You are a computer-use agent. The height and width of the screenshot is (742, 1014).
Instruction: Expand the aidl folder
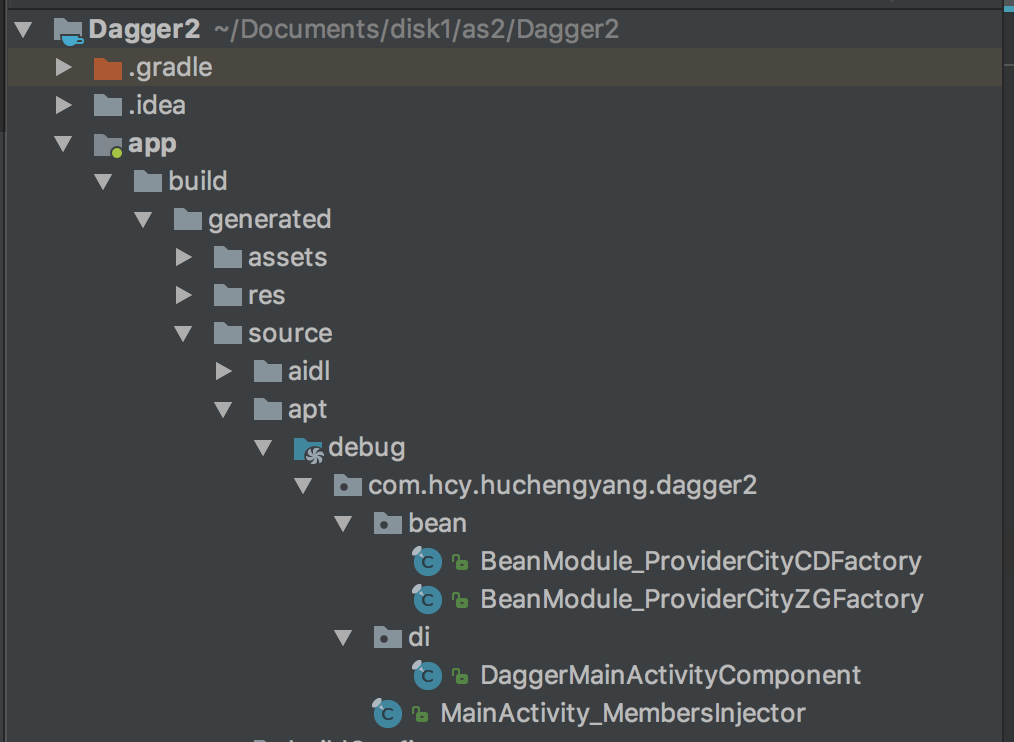point(223,372)
